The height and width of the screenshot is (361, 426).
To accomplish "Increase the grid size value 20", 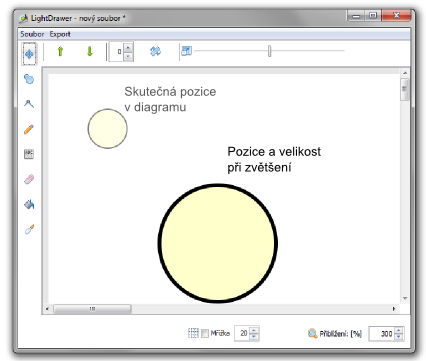I will click(x=254, y=330).
